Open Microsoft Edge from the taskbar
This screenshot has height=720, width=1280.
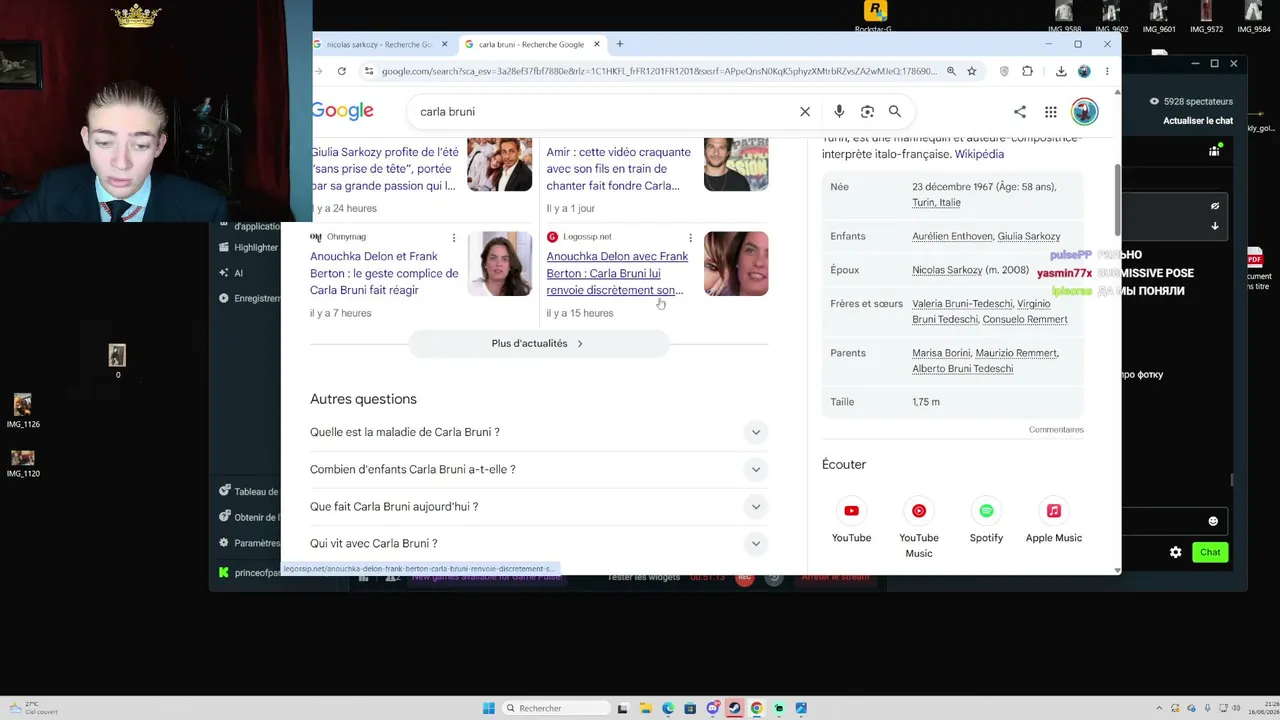pyautogui.click(x=668, y=708)
